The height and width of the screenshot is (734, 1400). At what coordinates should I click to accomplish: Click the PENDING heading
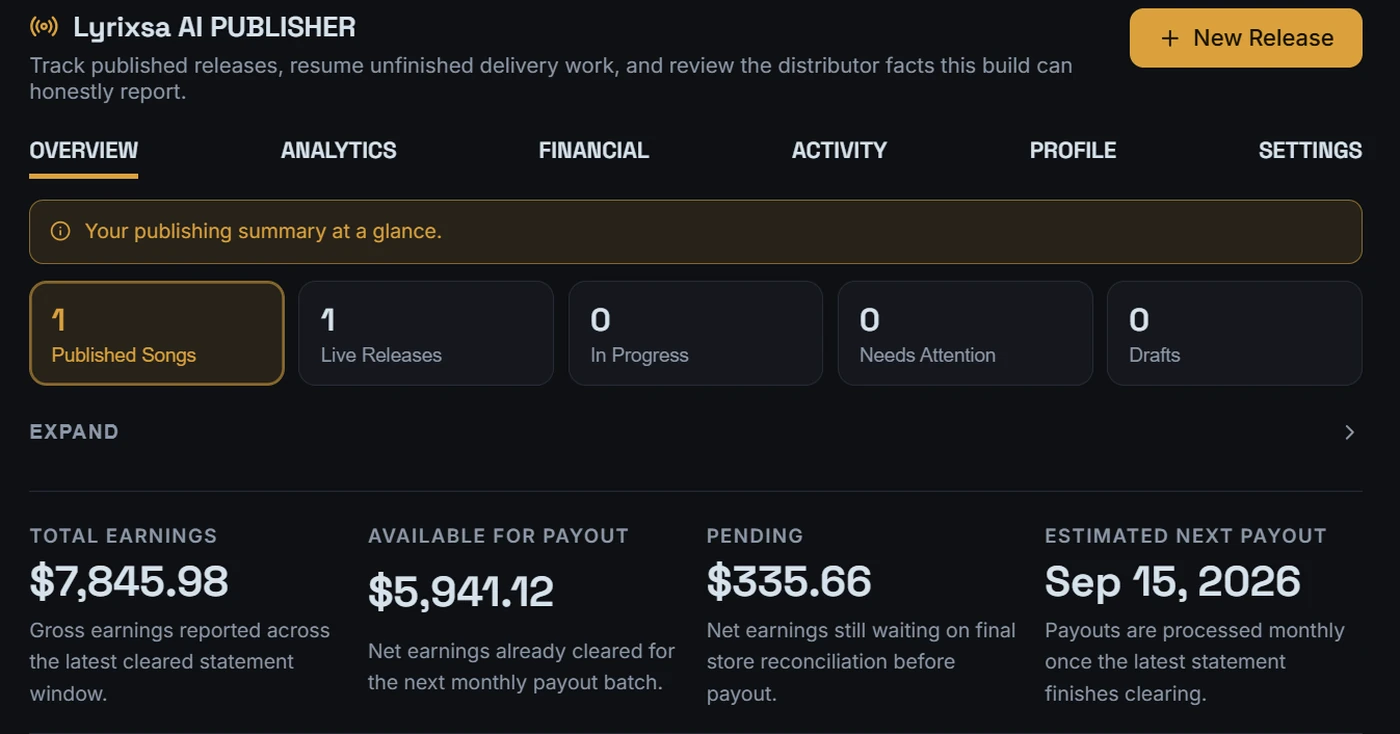click(x=755, y=536)
